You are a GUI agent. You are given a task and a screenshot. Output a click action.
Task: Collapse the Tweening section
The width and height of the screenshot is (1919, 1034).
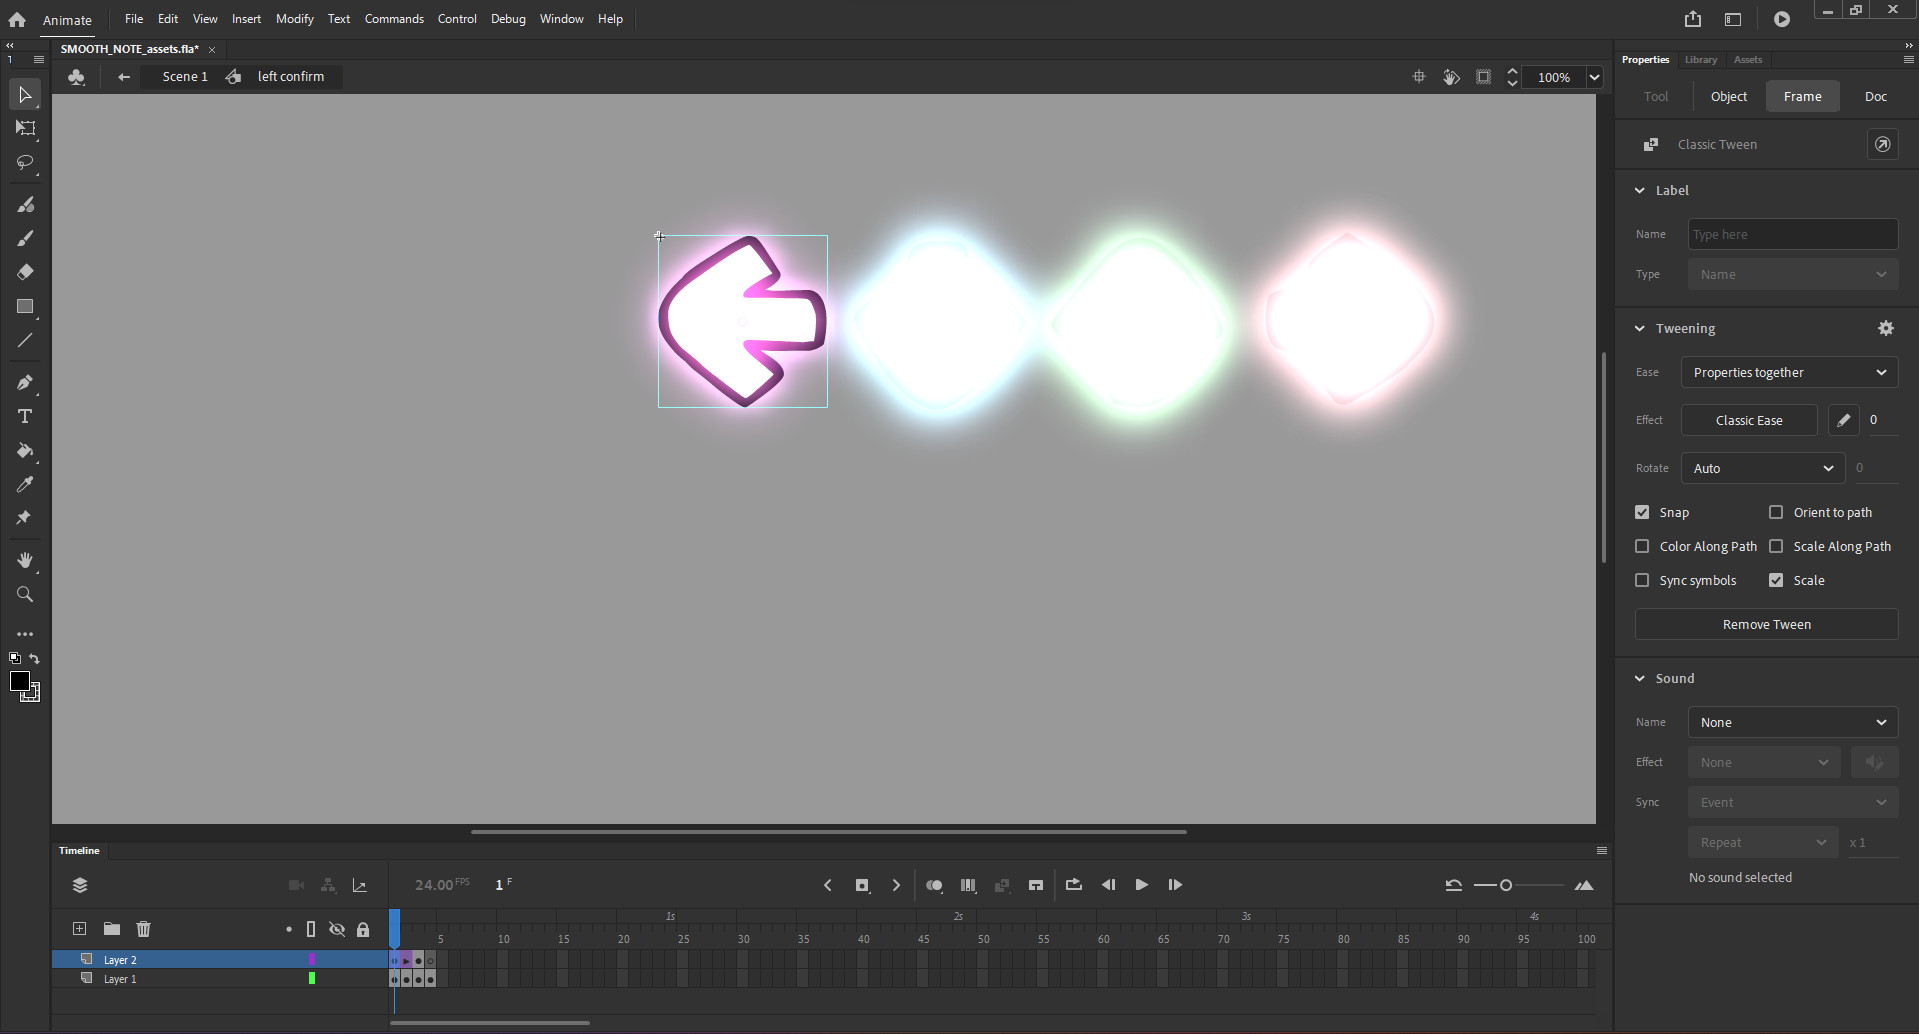[x=1640, y=328]
